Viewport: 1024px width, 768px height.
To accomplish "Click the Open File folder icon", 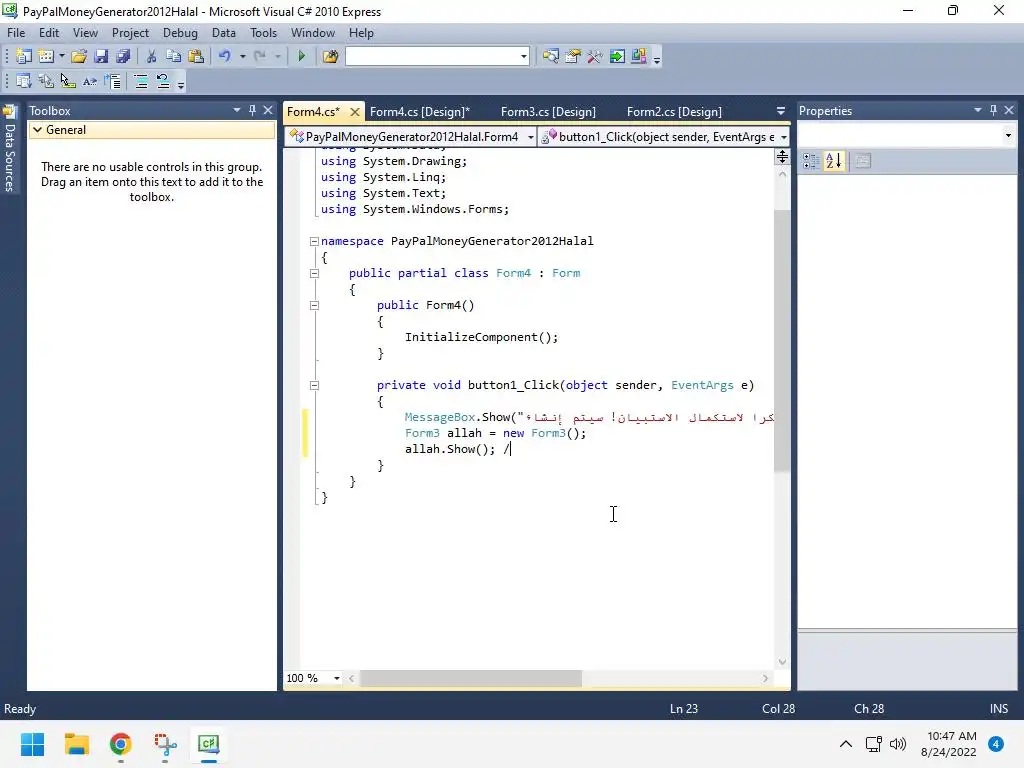I will pyautogui.click(x=79, y=57).
